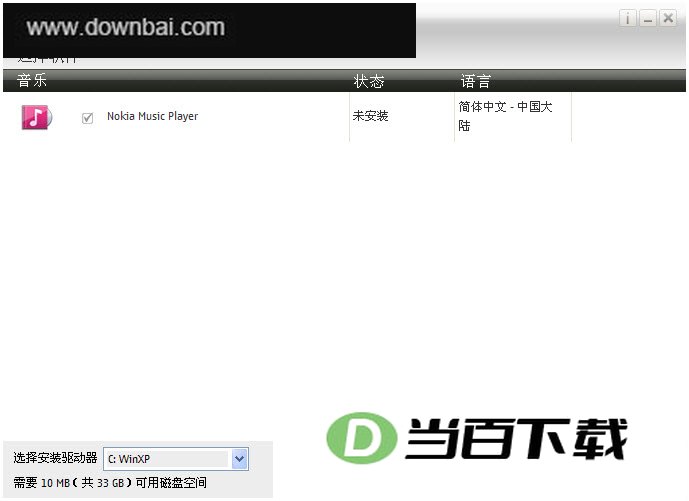Click the 音乐 column header
The height and width of the screenshot is (501, 689).
pos(32,81)
